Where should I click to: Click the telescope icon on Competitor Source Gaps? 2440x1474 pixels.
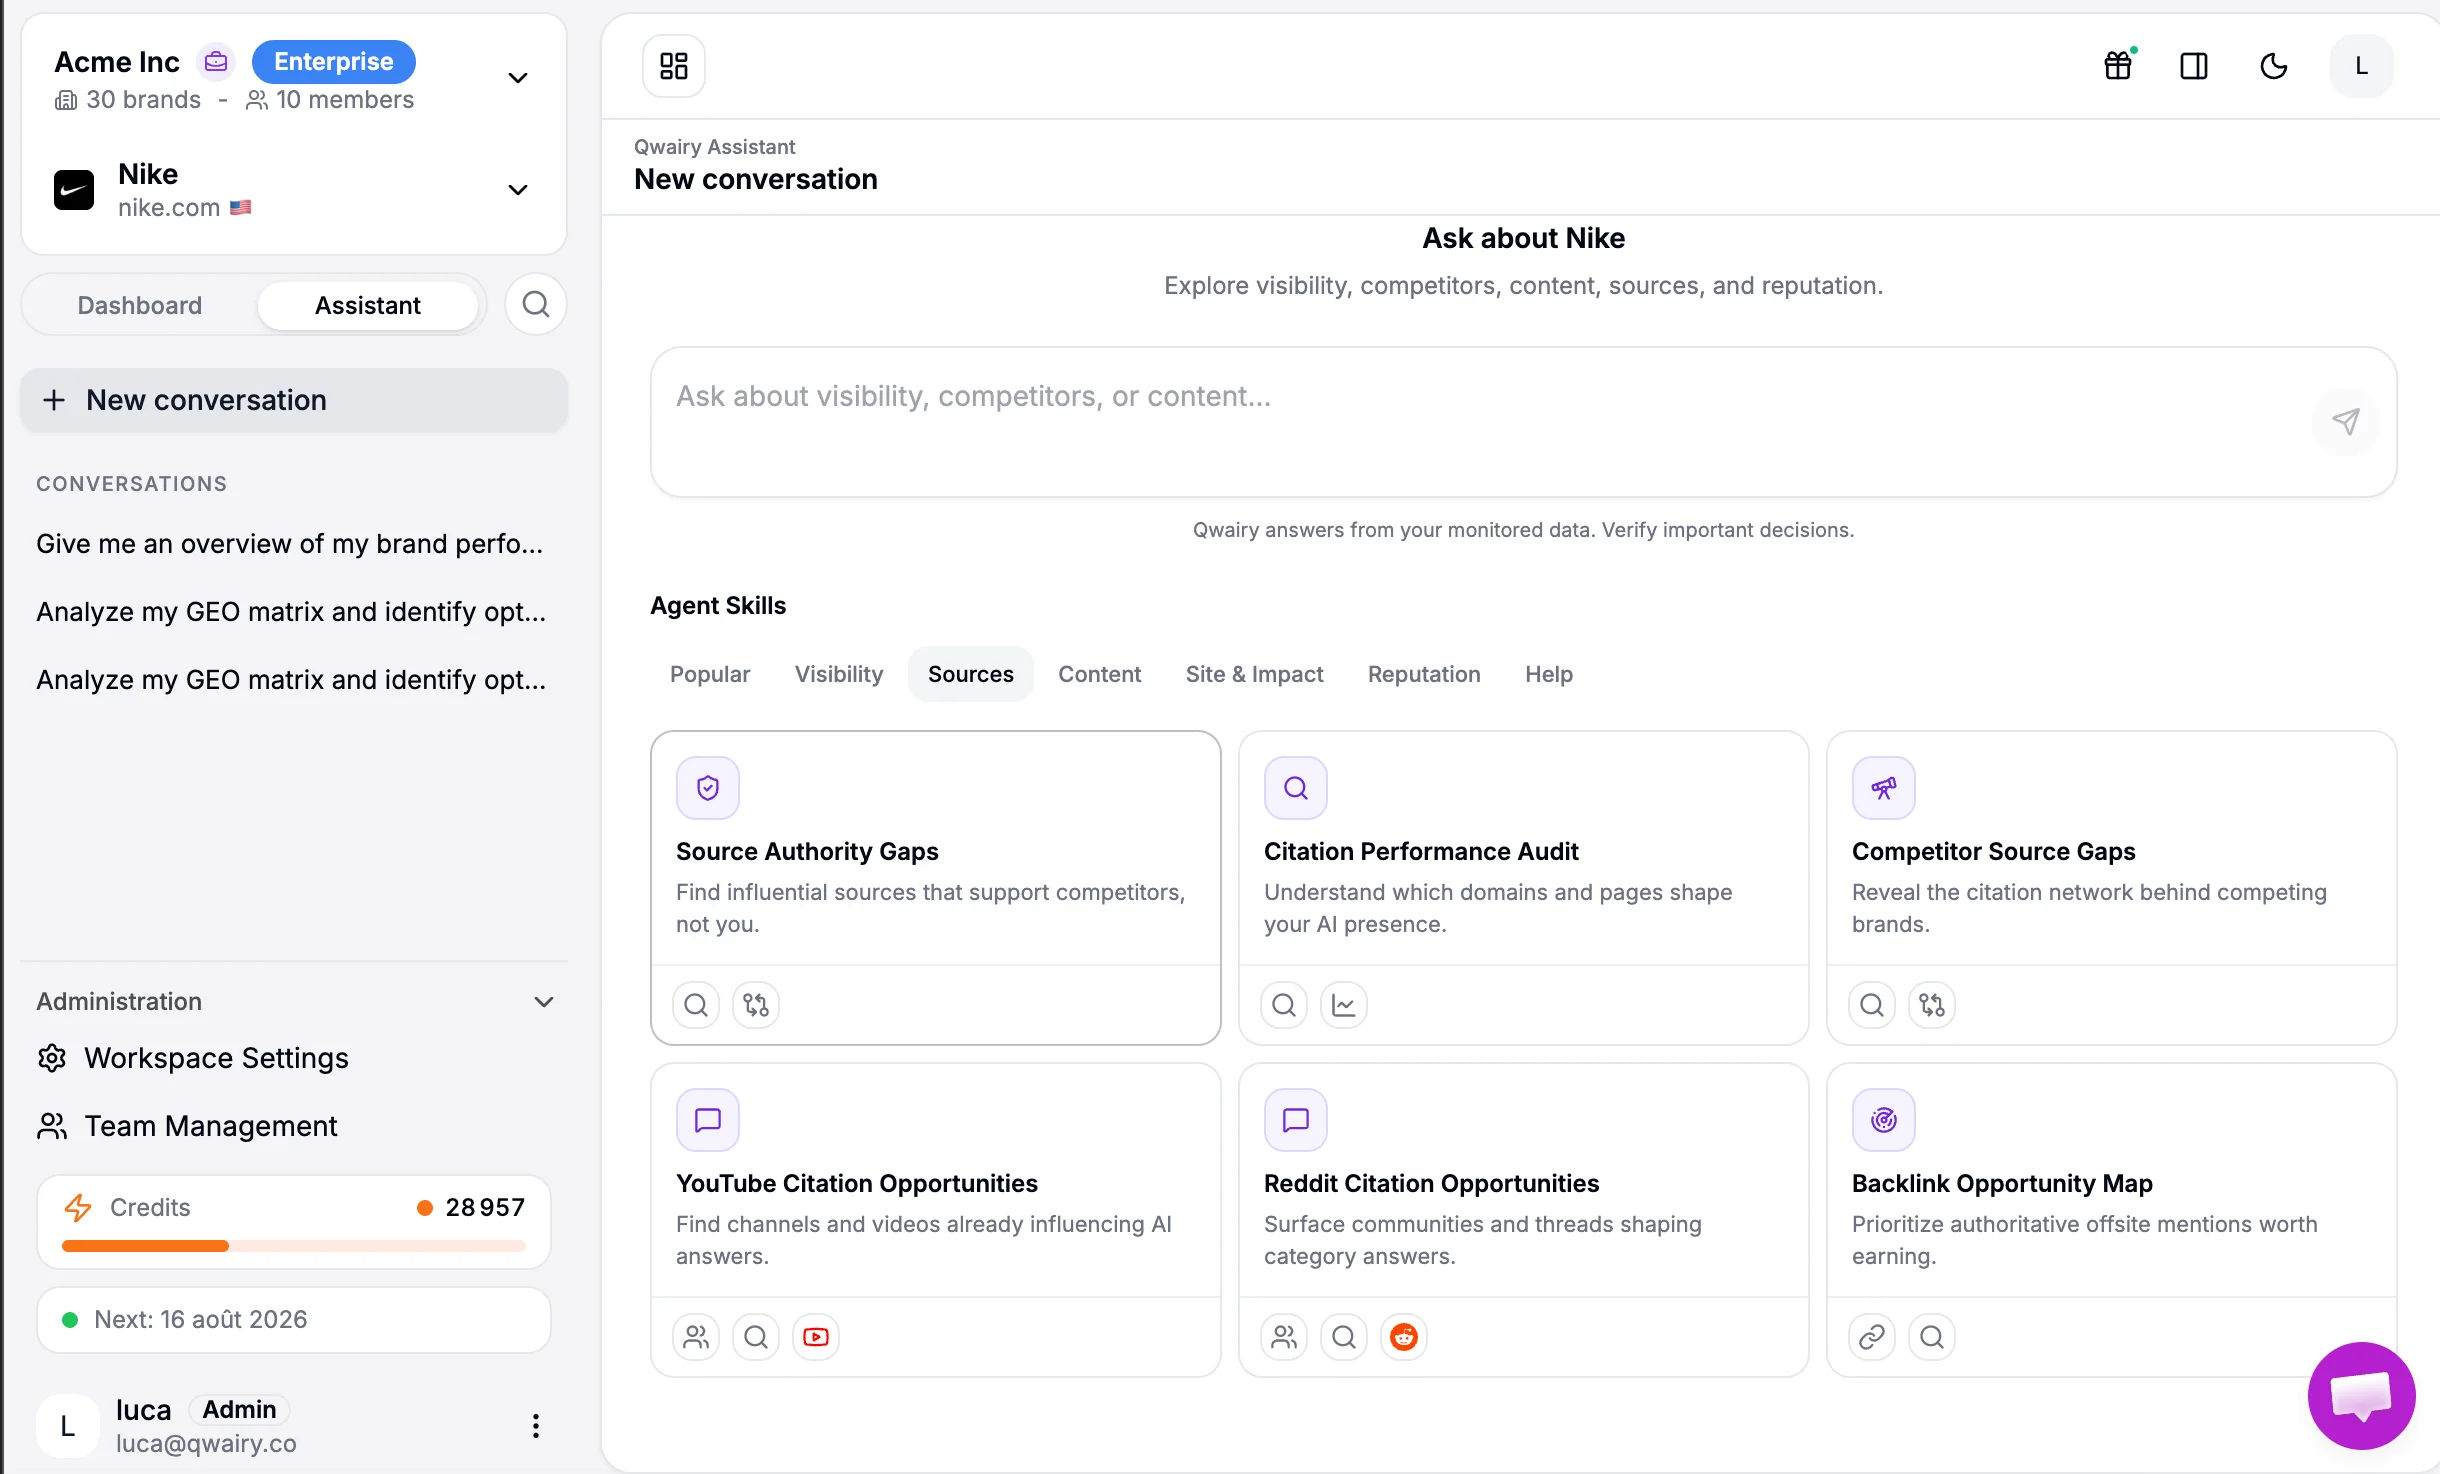click(1884, 788)
